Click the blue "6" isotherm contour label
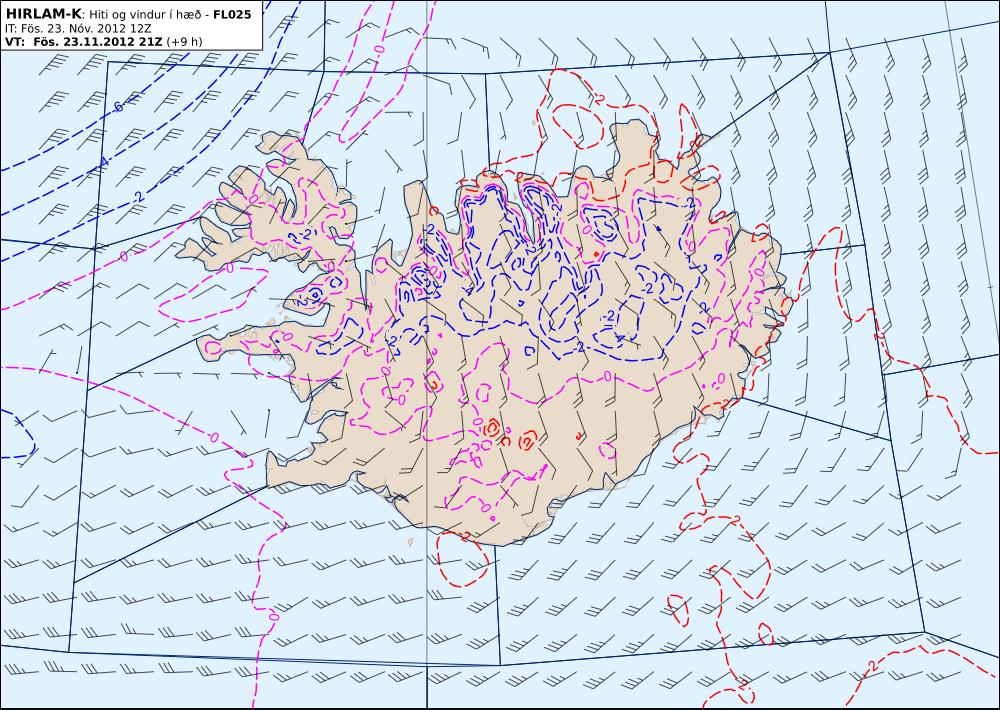1000x710 pixels. point(119,107)
